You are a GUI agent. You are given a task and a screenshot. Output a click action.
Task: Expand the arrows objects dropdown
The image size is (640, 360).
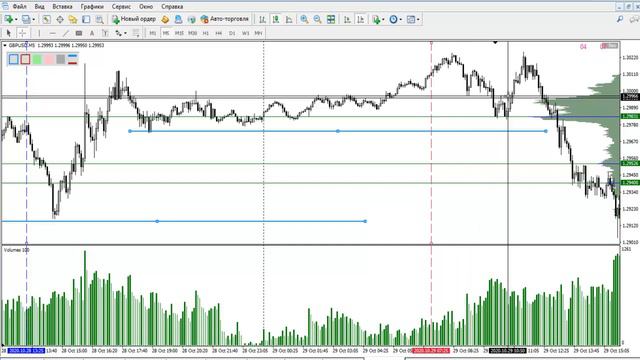pos(125,33)
